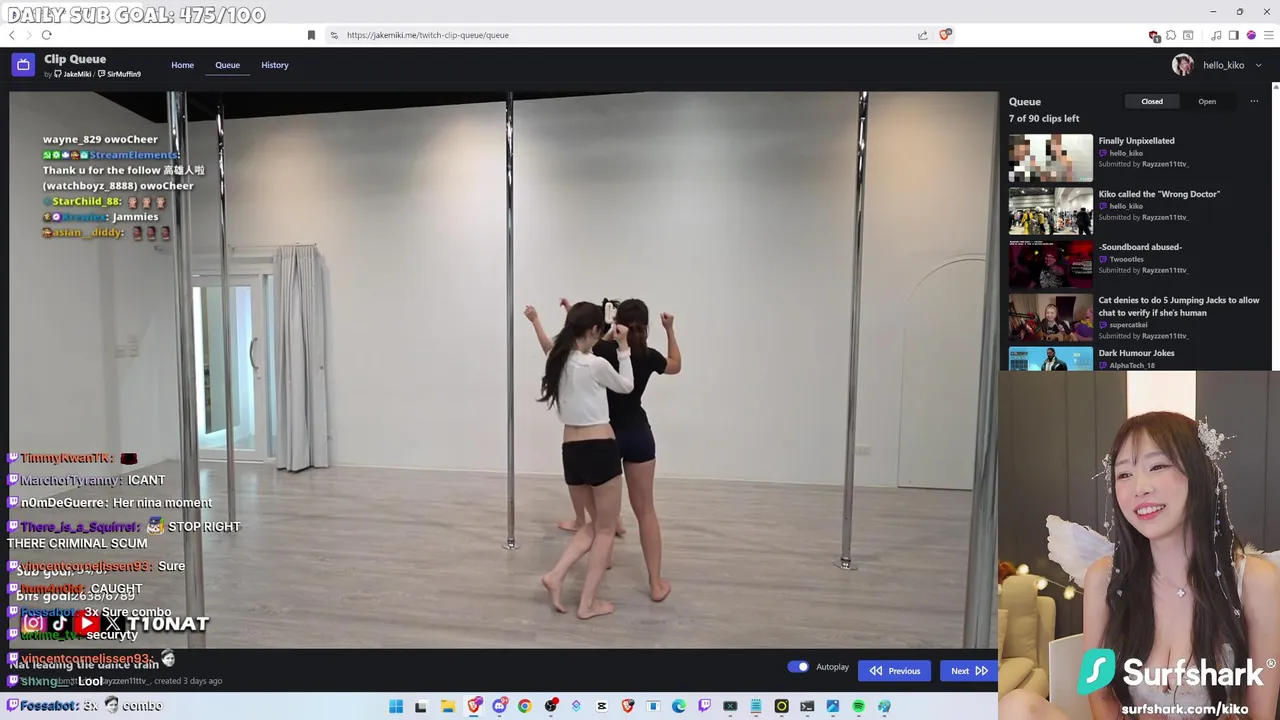Select the Dark Humour Jokes clip thumbnail
Image resolution: width=1280 pixels, height=720 pixels.
pyautogui.click(x=1051, y=359)
